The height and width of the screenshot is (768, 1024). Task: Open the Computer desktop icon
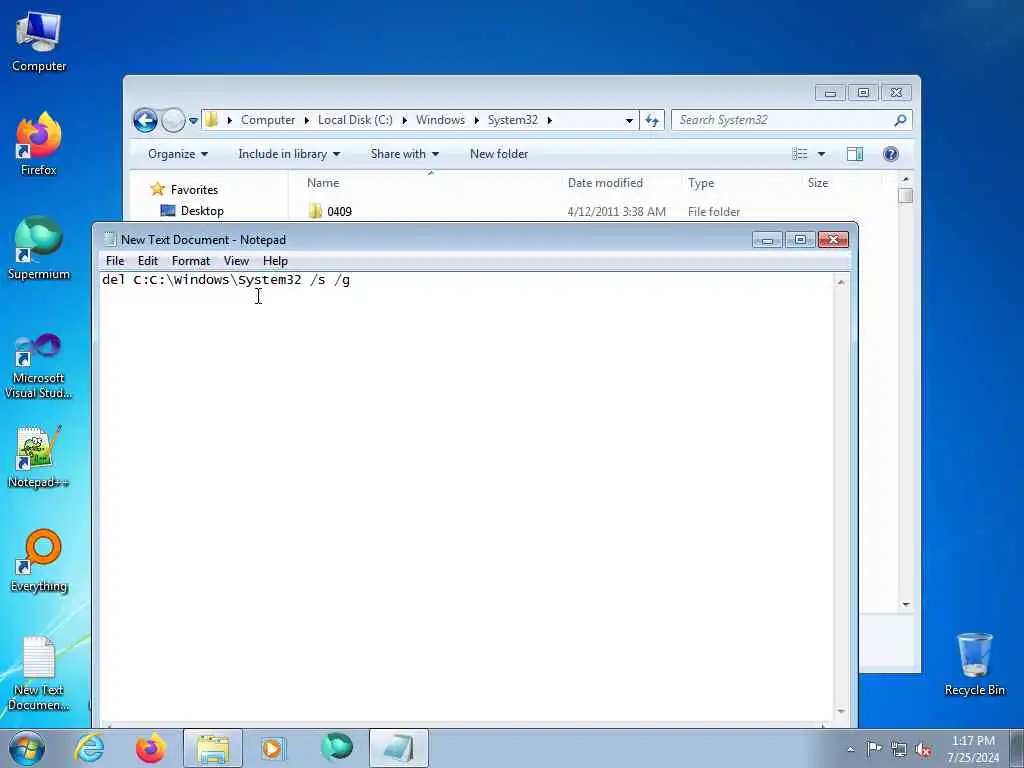click(x=39, y=40)
